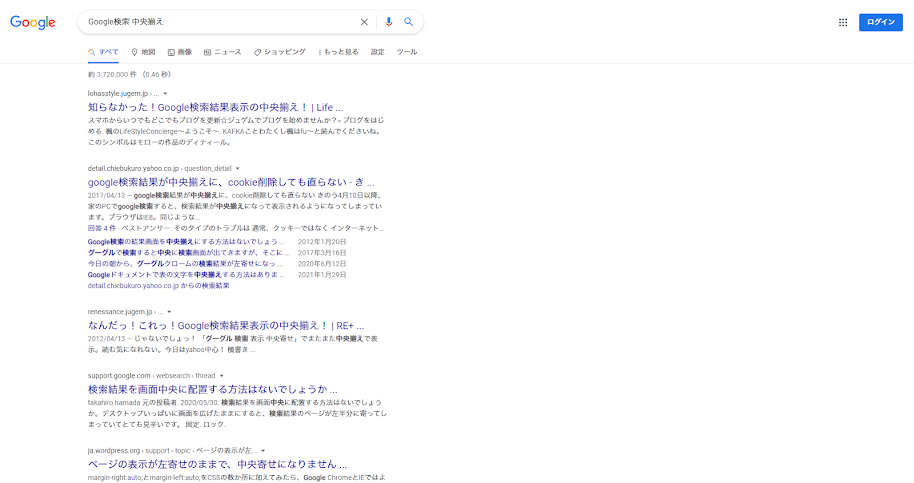The image size is (914, 483).
Task: Open sublink Google検索の結果画面を中央揃えにする方法
Action: pyautogui.click(x=186, y=242)
